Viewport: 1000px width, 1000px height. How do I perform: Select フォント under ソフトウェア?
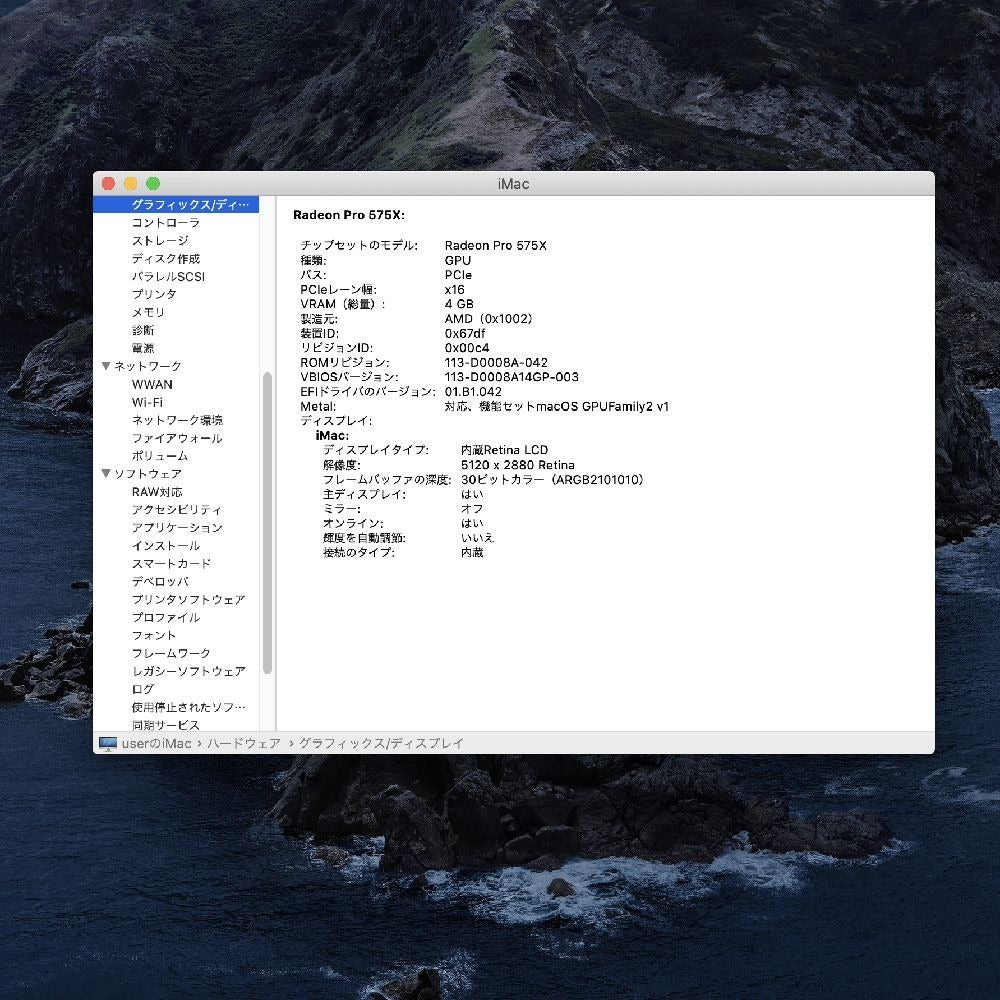point(153,635)
